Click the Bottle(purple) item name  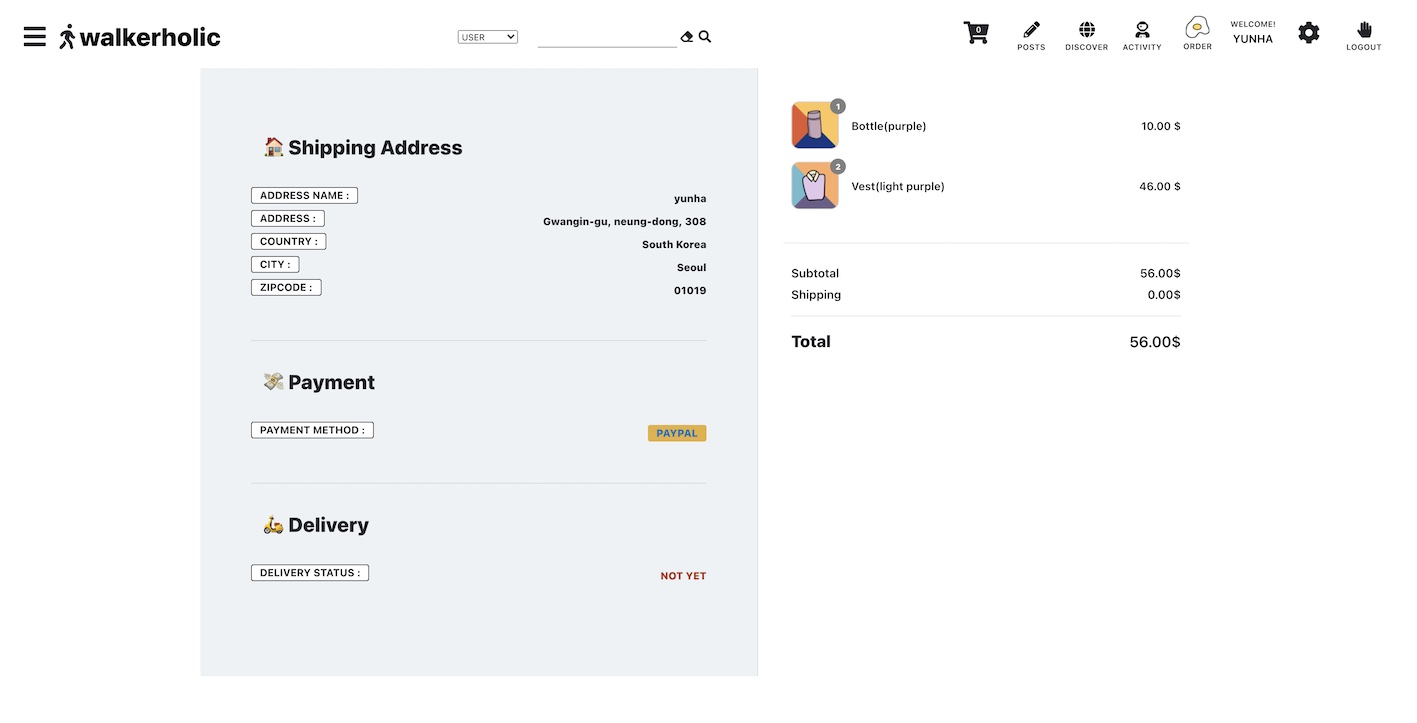click(889, 126)
